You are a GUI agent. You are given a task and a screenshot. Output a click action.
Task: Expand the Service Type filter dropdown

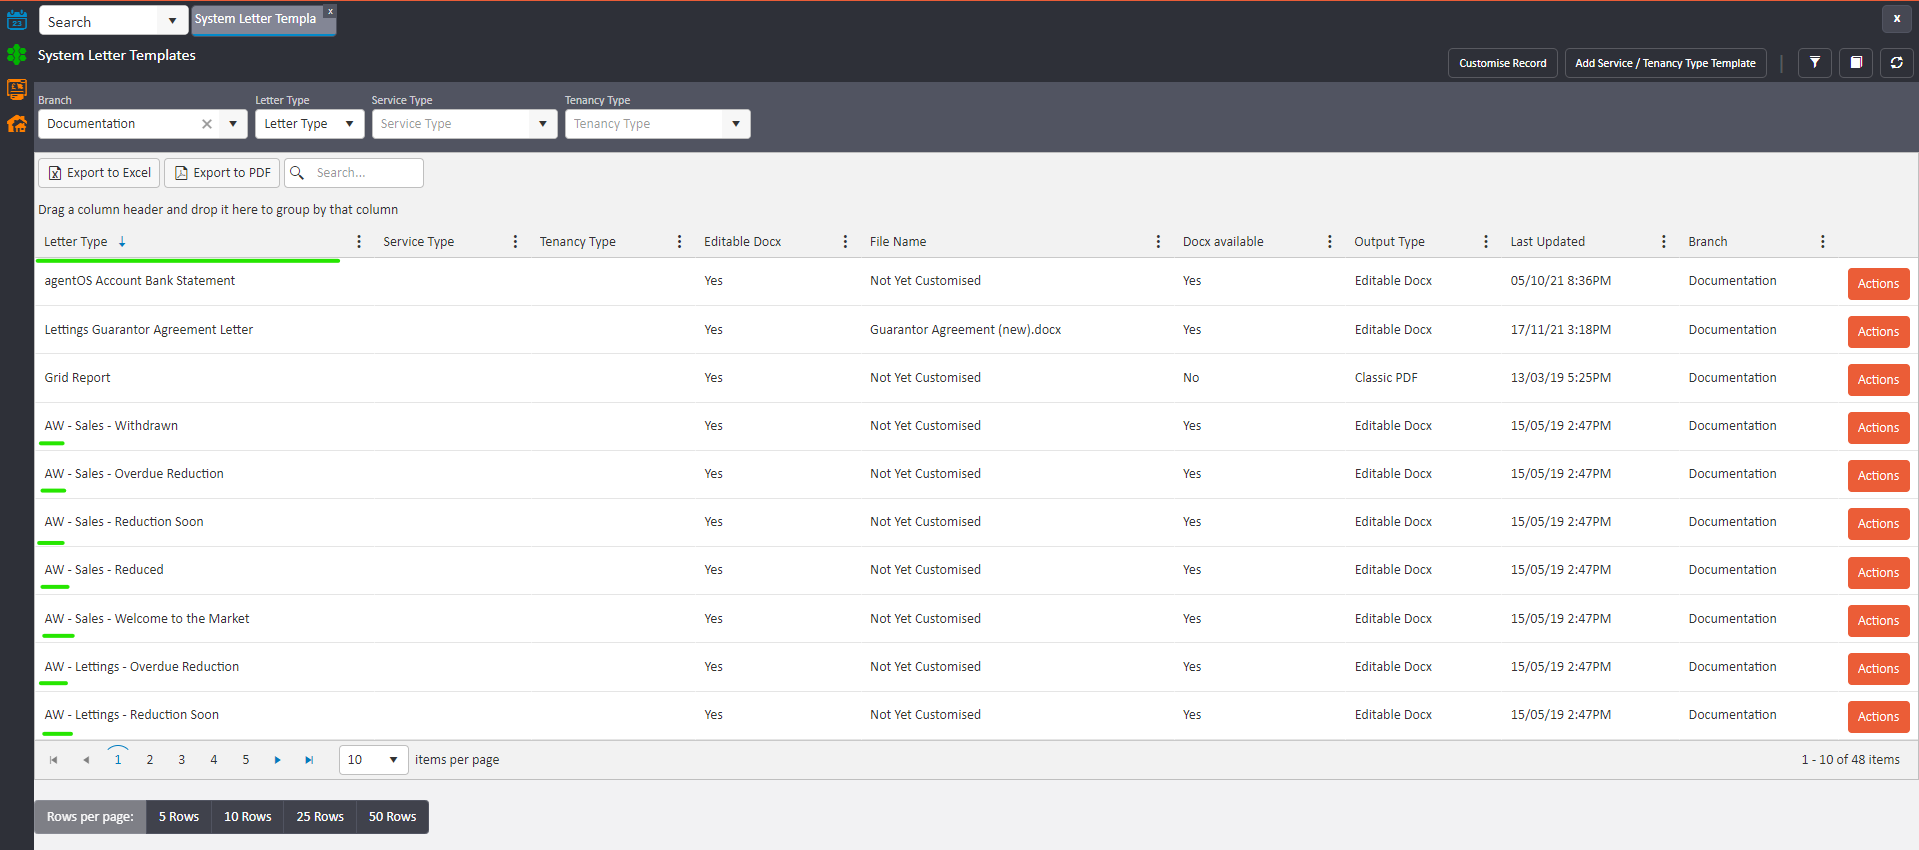coord(542,124)
